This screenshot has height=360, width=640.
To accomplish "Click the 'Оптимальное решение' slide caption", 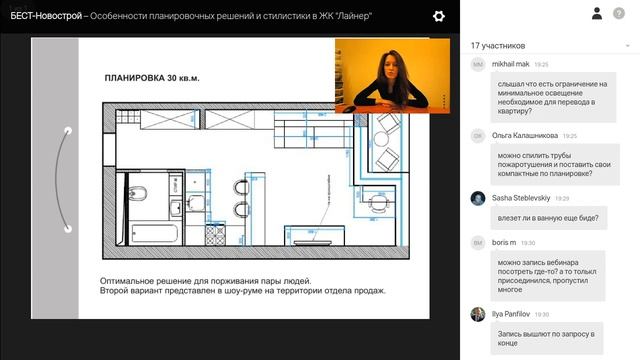I will coord(242,286).
